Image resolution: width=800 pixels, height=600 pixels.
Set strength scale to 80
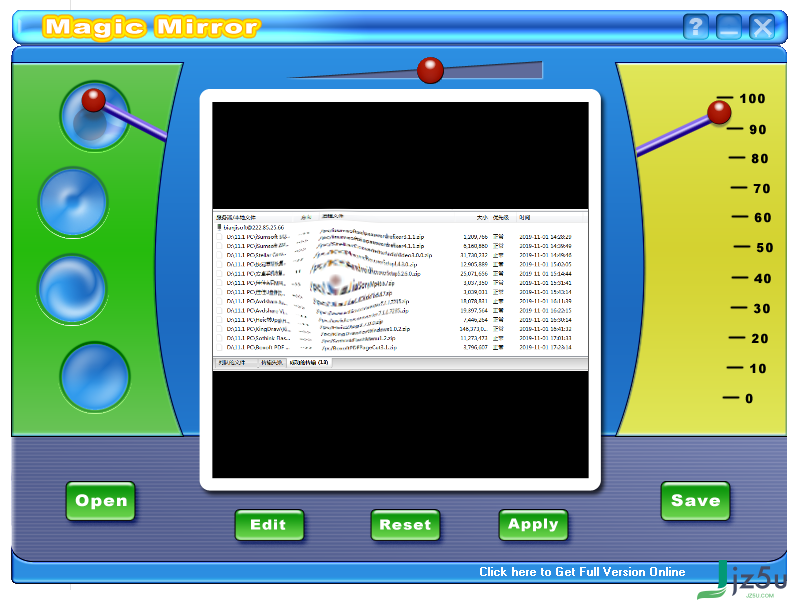748,158
